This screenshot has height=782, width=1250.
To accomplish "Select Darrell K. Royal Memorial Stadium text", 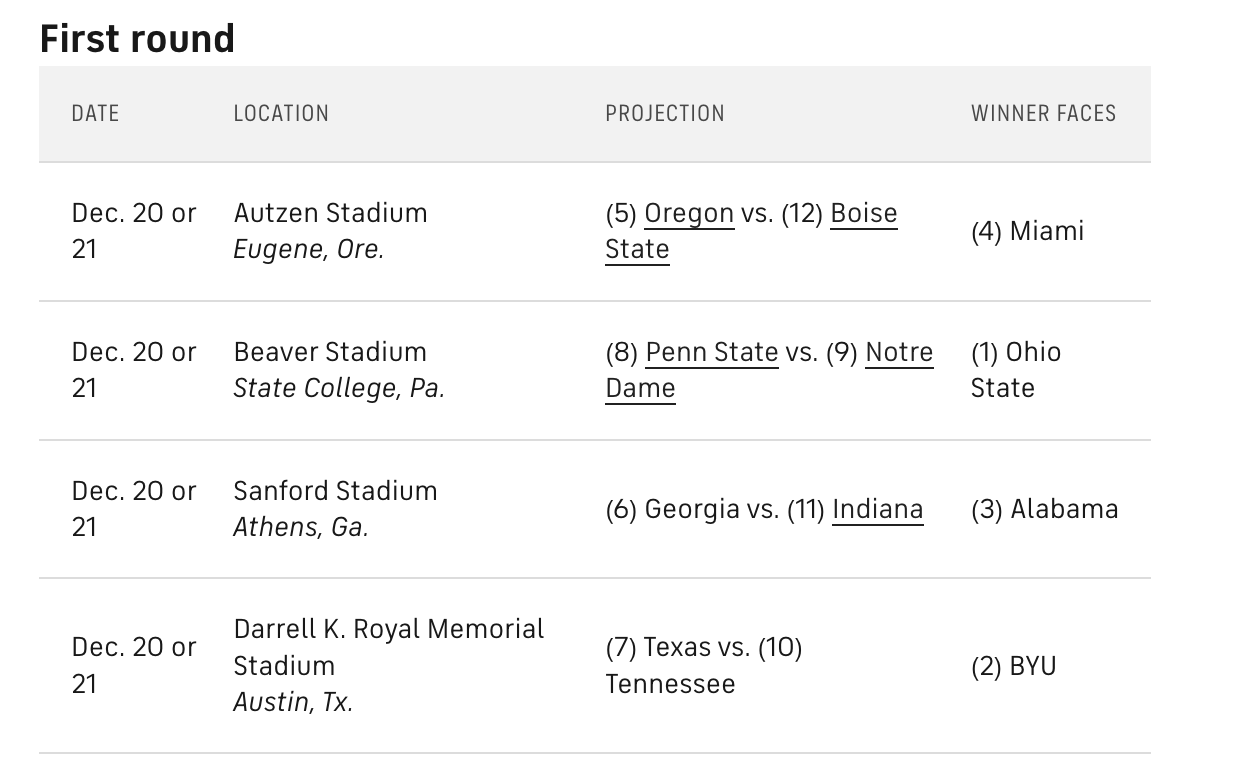I will coord(388,630).
